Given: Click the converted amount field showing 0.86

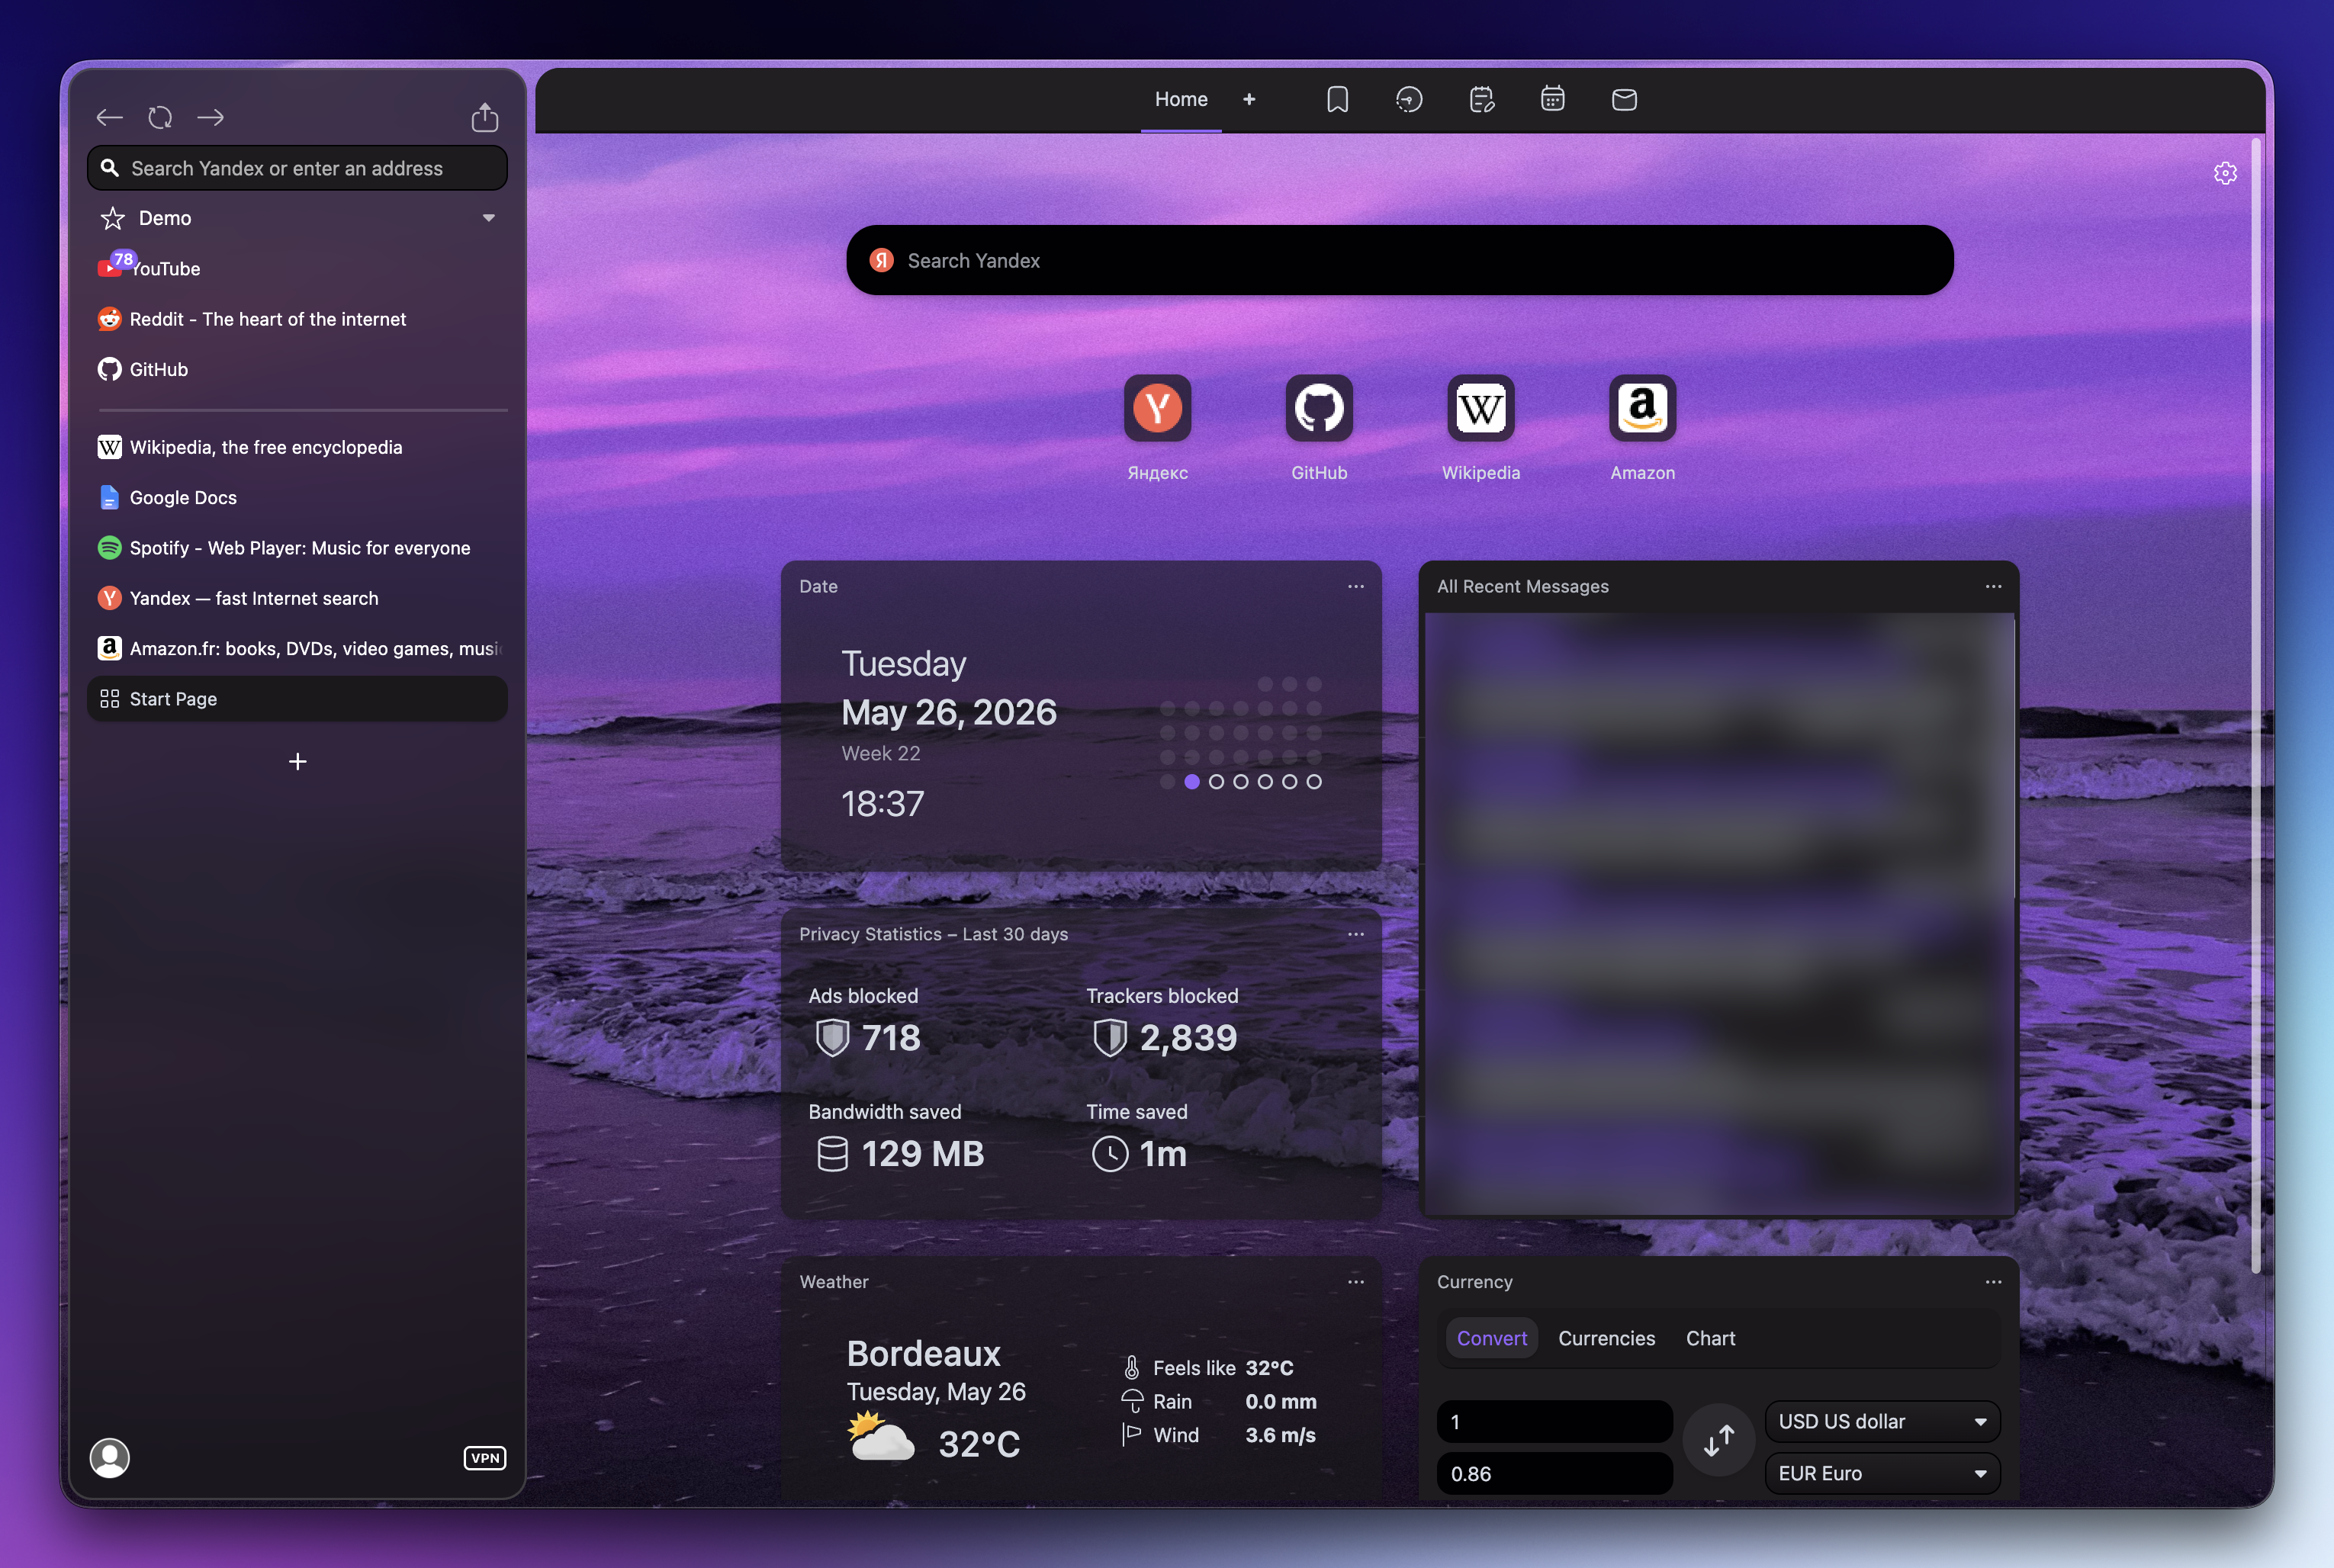Looking at the screenshot, I should pos(1554,1474).
